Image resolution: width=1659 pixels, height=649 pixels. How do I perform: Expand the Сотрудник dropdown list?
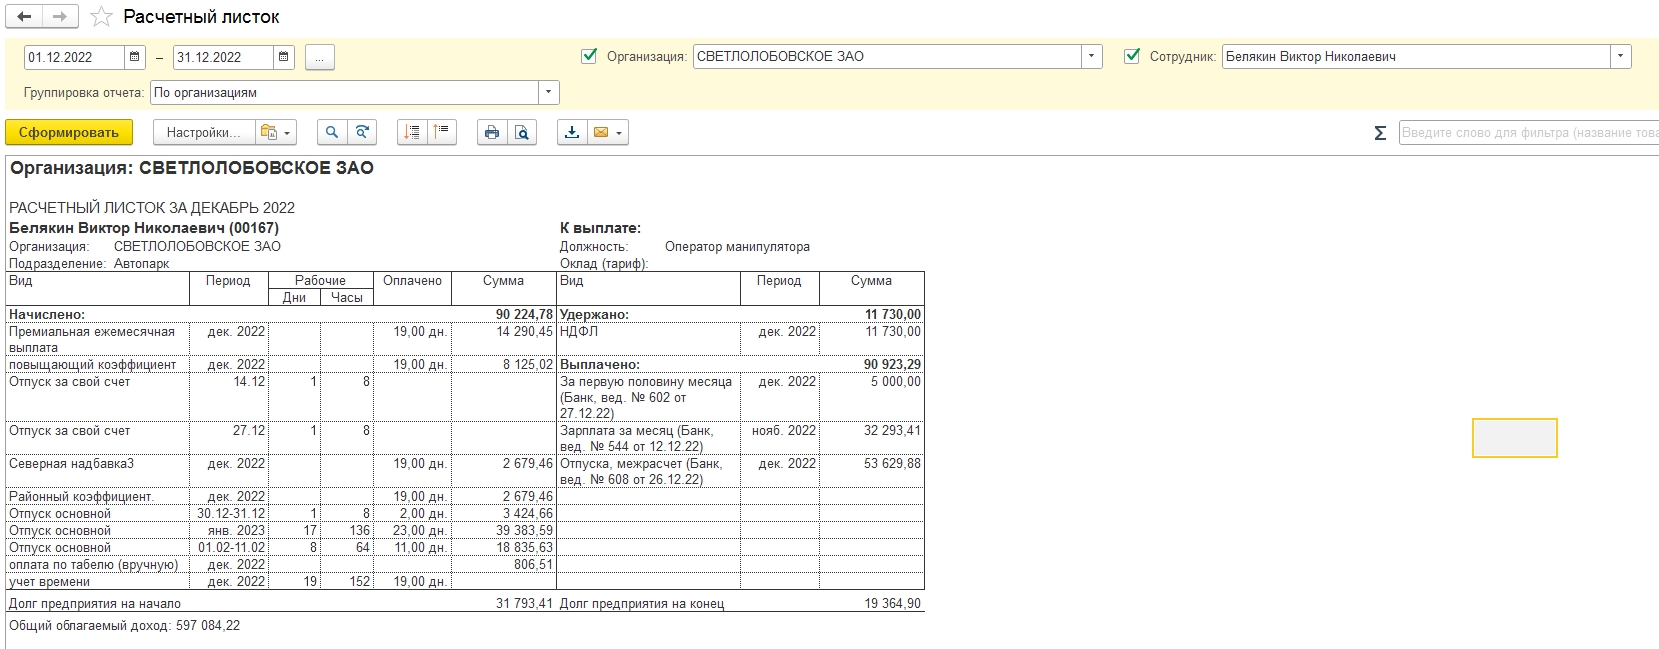click(x=1621, y=57)
